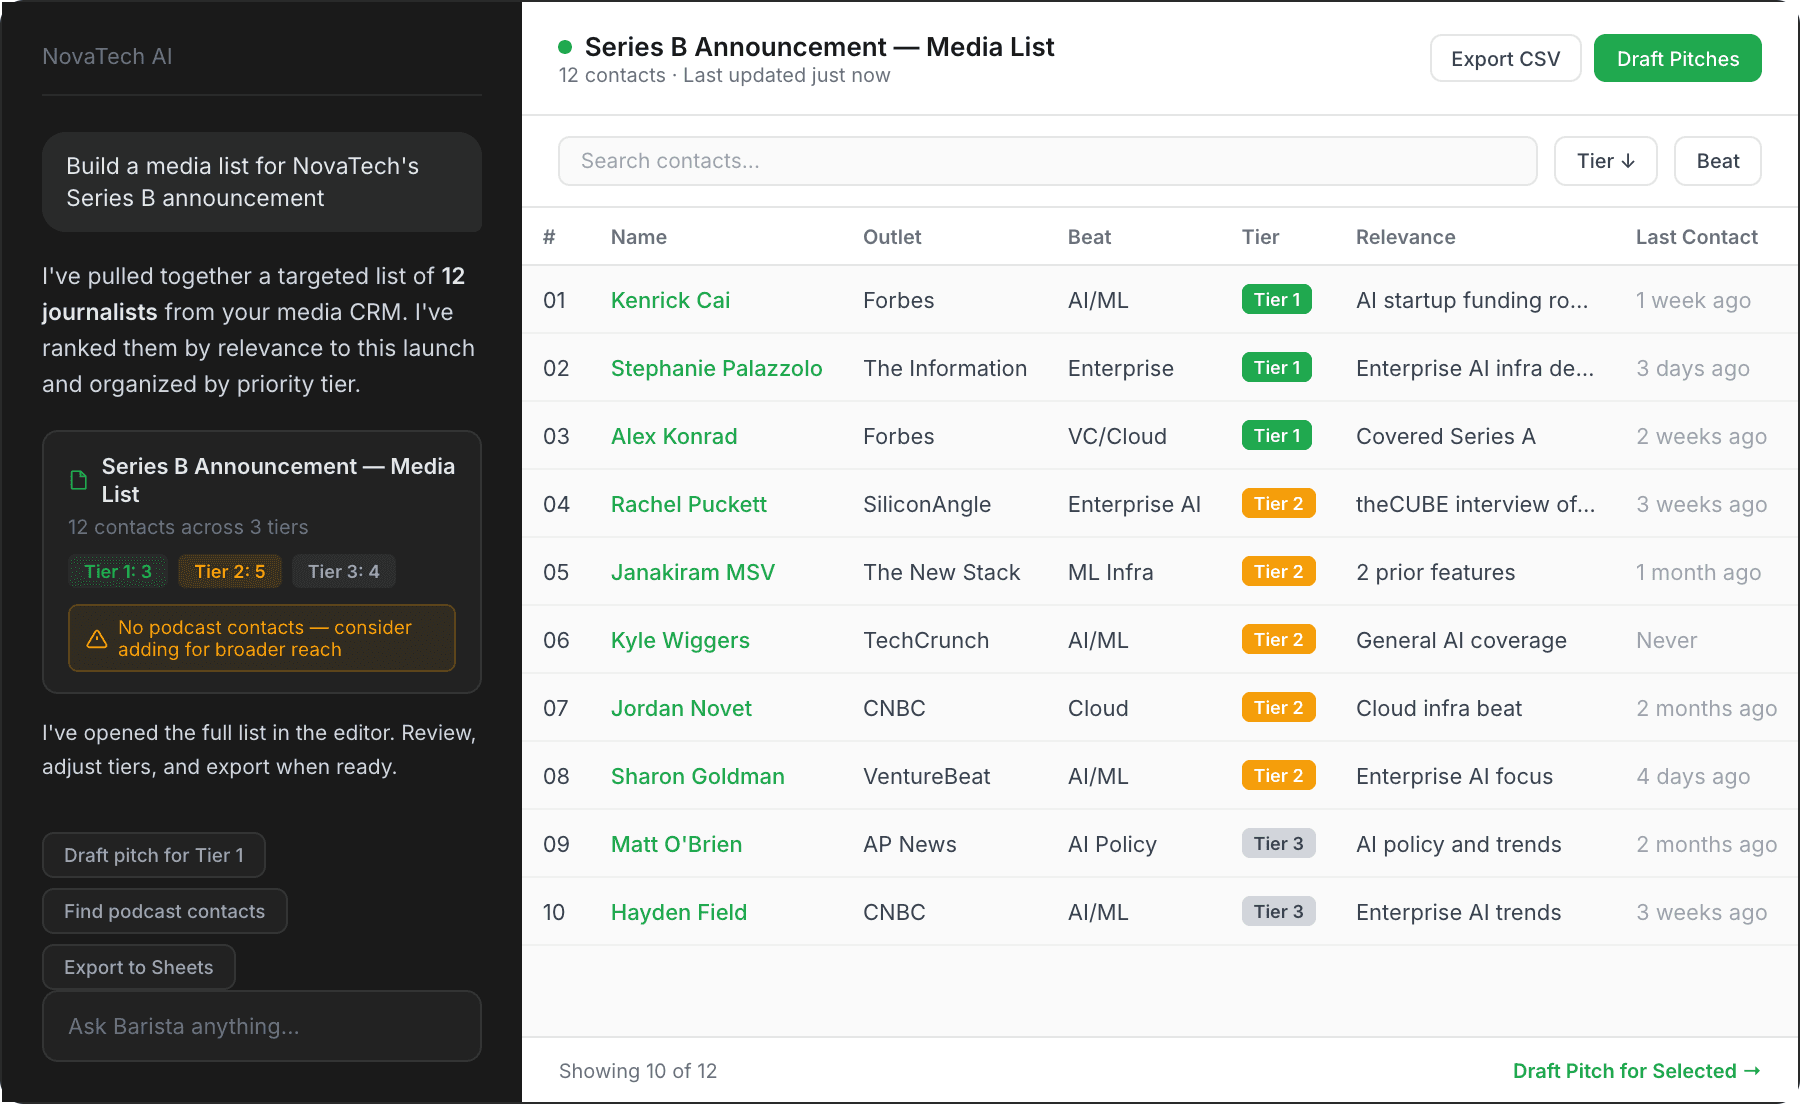Select 'The New Stack' outlet cell
Viewport: 1800px width, 1120px height.
click(942, 572)
